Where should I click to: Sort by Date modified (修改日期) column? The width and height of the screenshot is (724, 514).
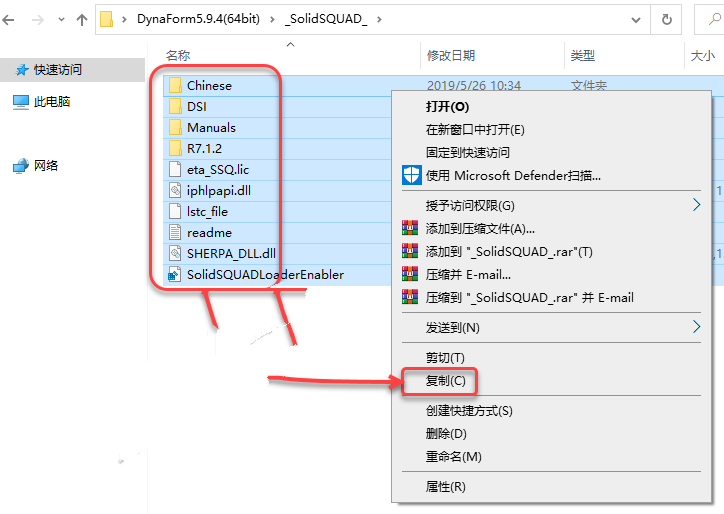point(451,55)
